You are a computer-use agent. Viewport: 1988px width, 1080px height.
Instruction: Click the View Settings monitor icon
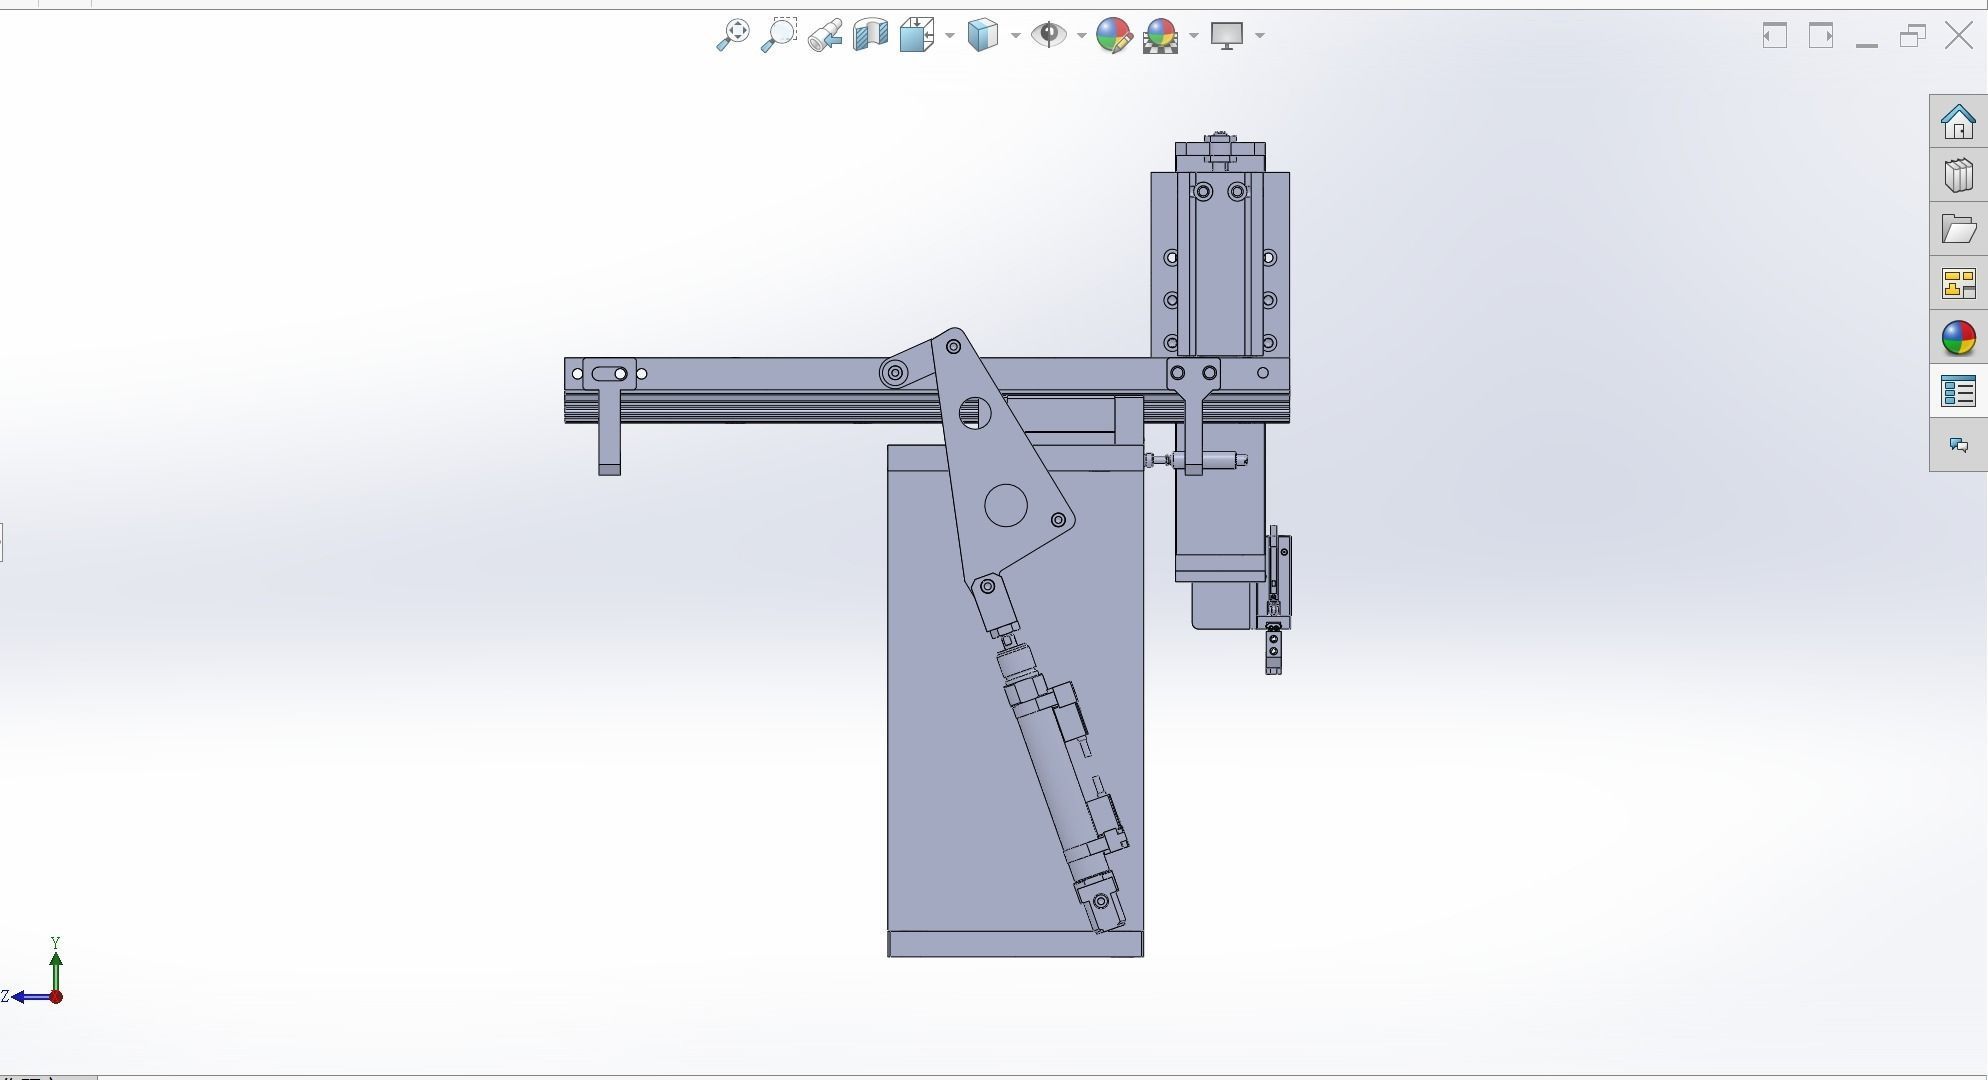[x=1227, y=35]
